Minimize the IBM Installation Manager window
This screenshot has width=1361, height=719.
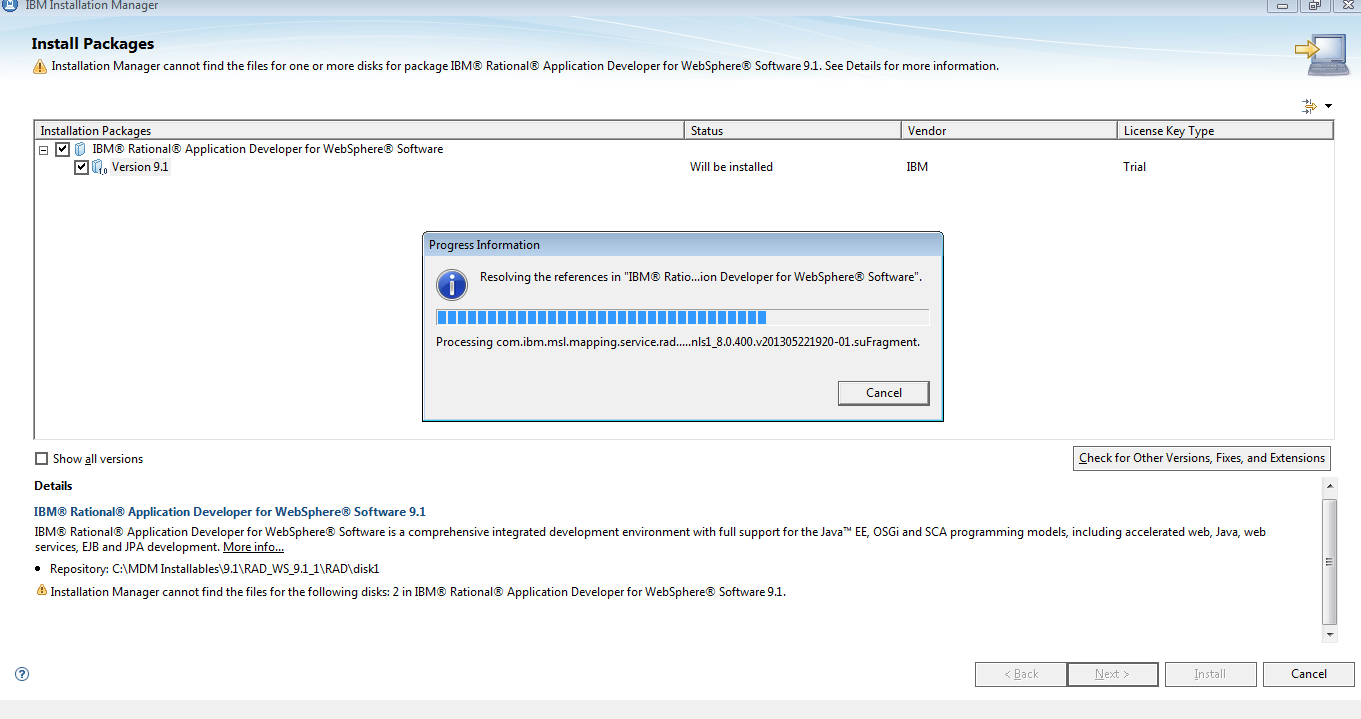[1284, 5]
